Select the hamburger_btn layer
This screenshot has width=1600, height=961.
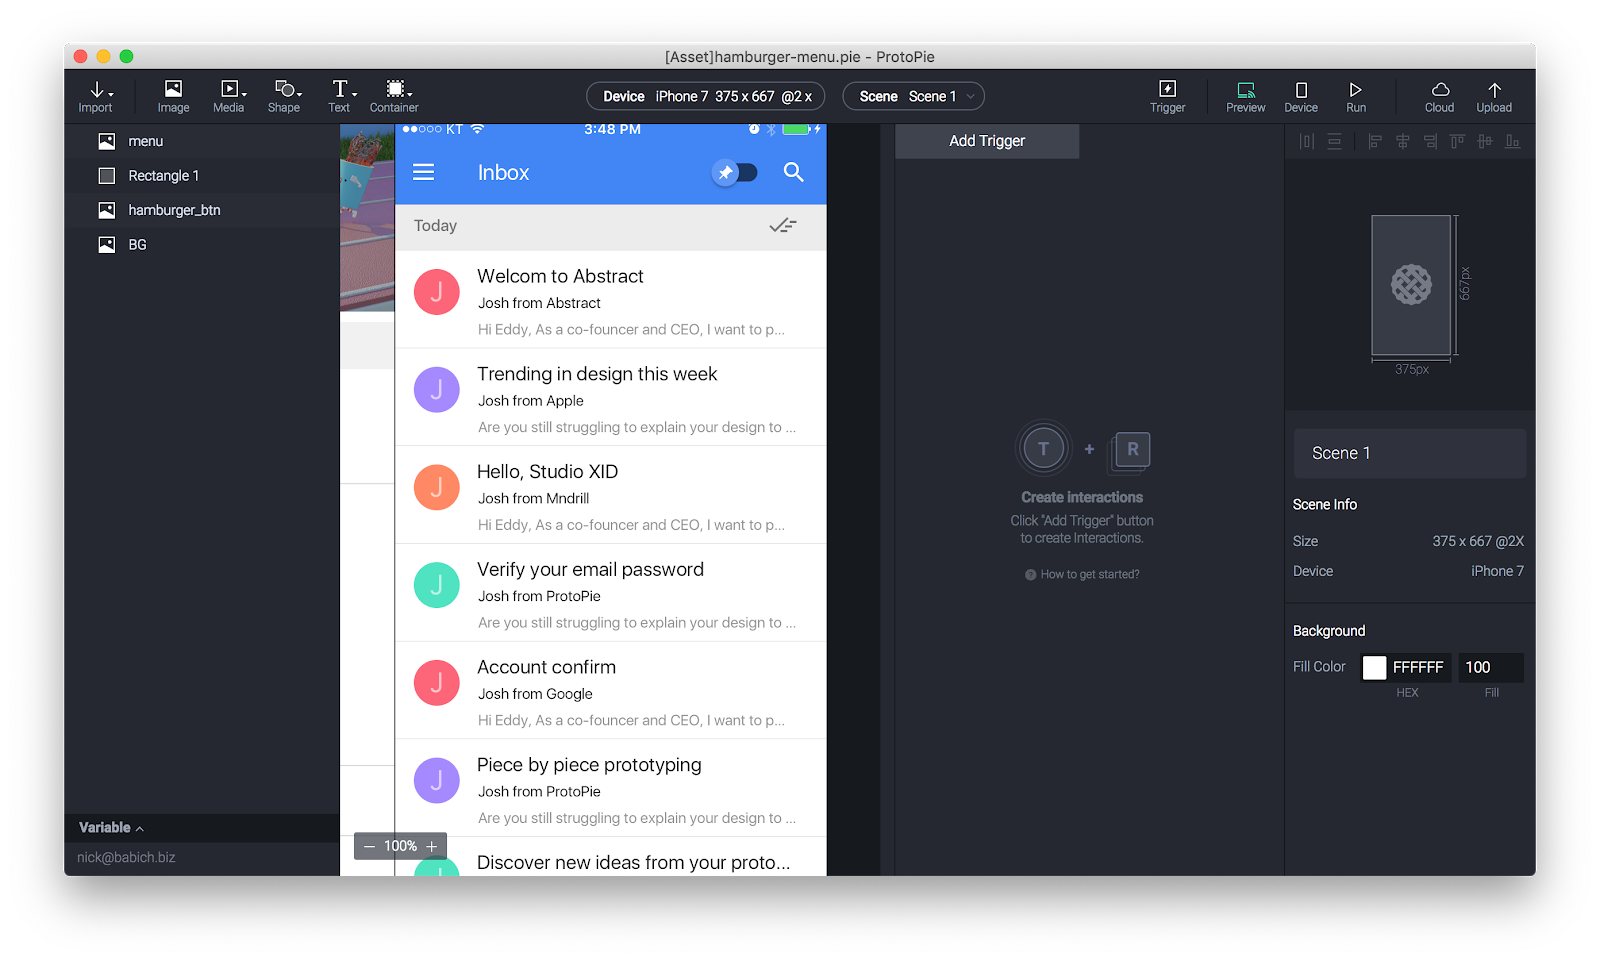(202, 210)
